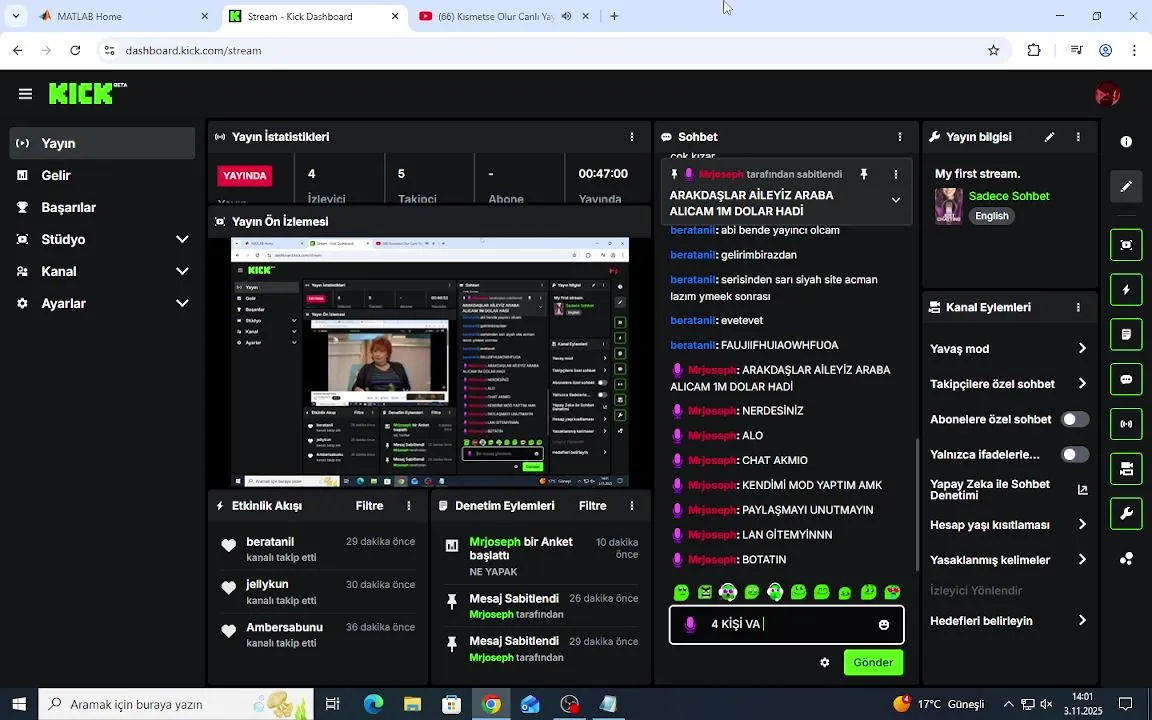
Task: Open a new browser tab
Action: [614, 16]
